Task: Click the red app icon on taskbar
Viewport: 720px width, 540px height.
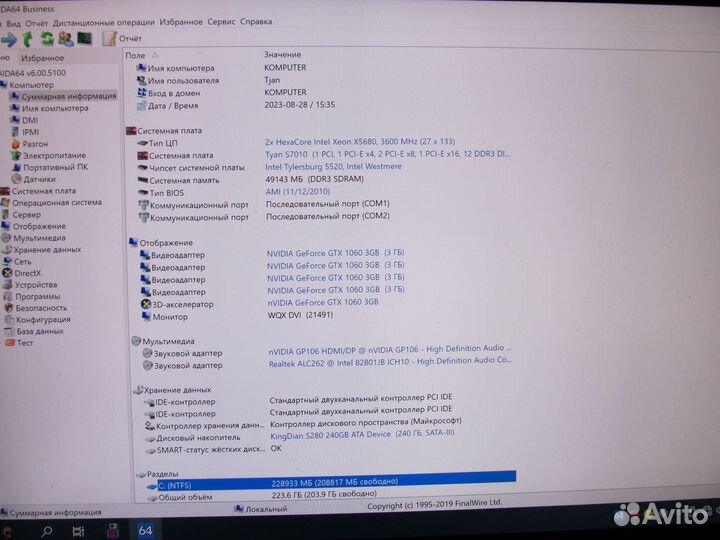Action: click(112, 531)
